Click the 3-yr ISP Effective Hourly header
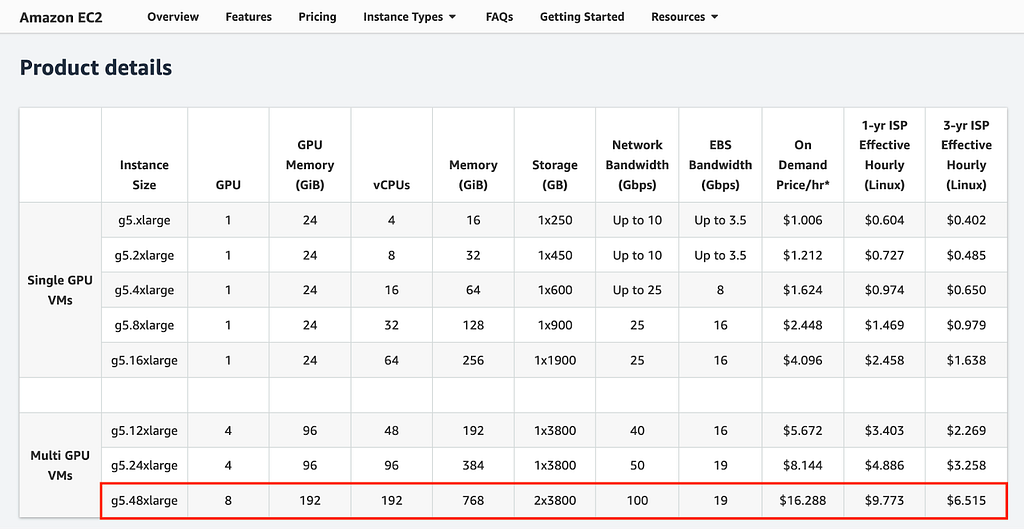The height and width of the screenshot is (529, 1024). pos(967,155)
